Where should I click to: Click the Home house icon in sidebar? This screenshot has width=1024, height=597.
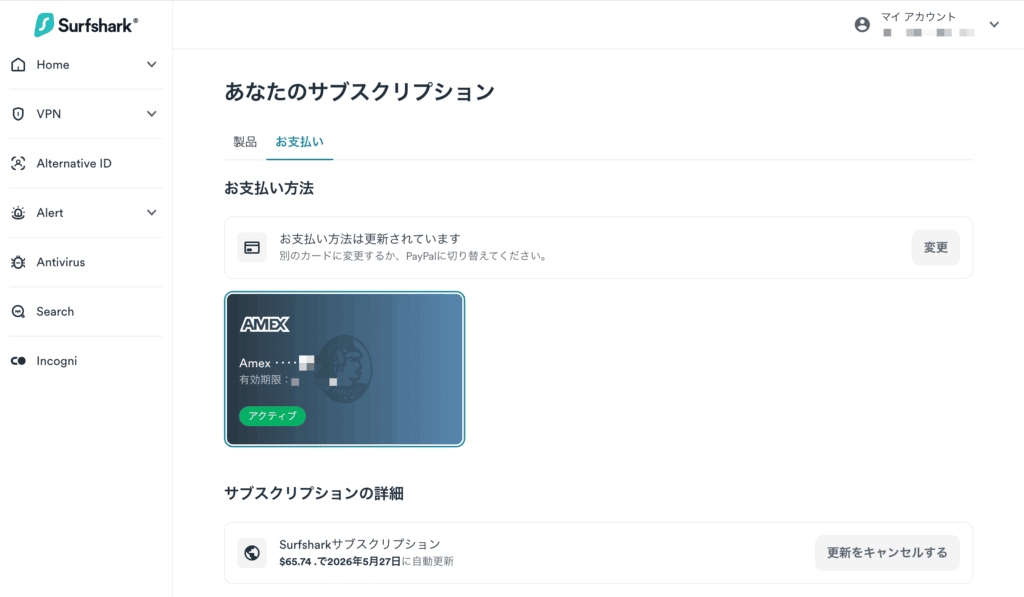tap(18, 65)
